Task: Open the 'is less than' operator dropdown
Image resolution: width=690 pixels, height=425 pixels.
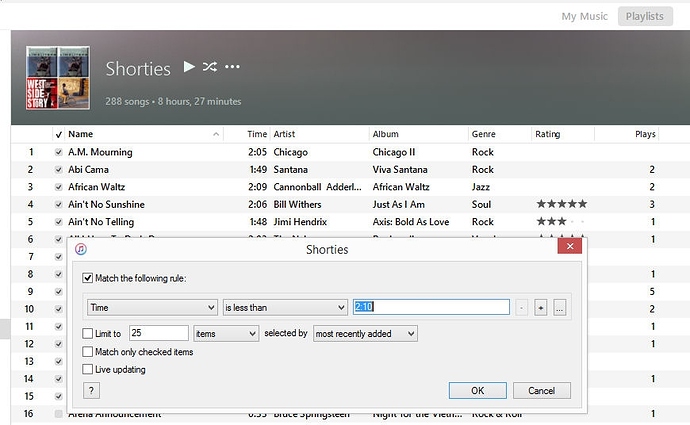Action: coord(285,308)
